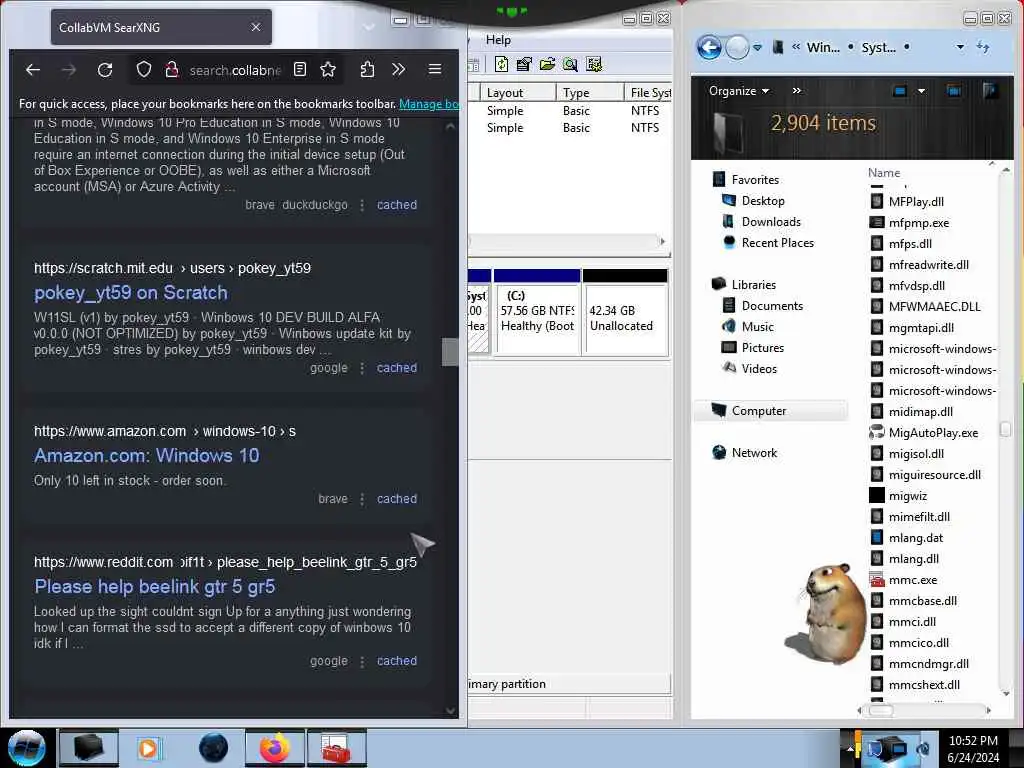Select Pictures library
1024x768 pixels.
click(x=762, y=347)
